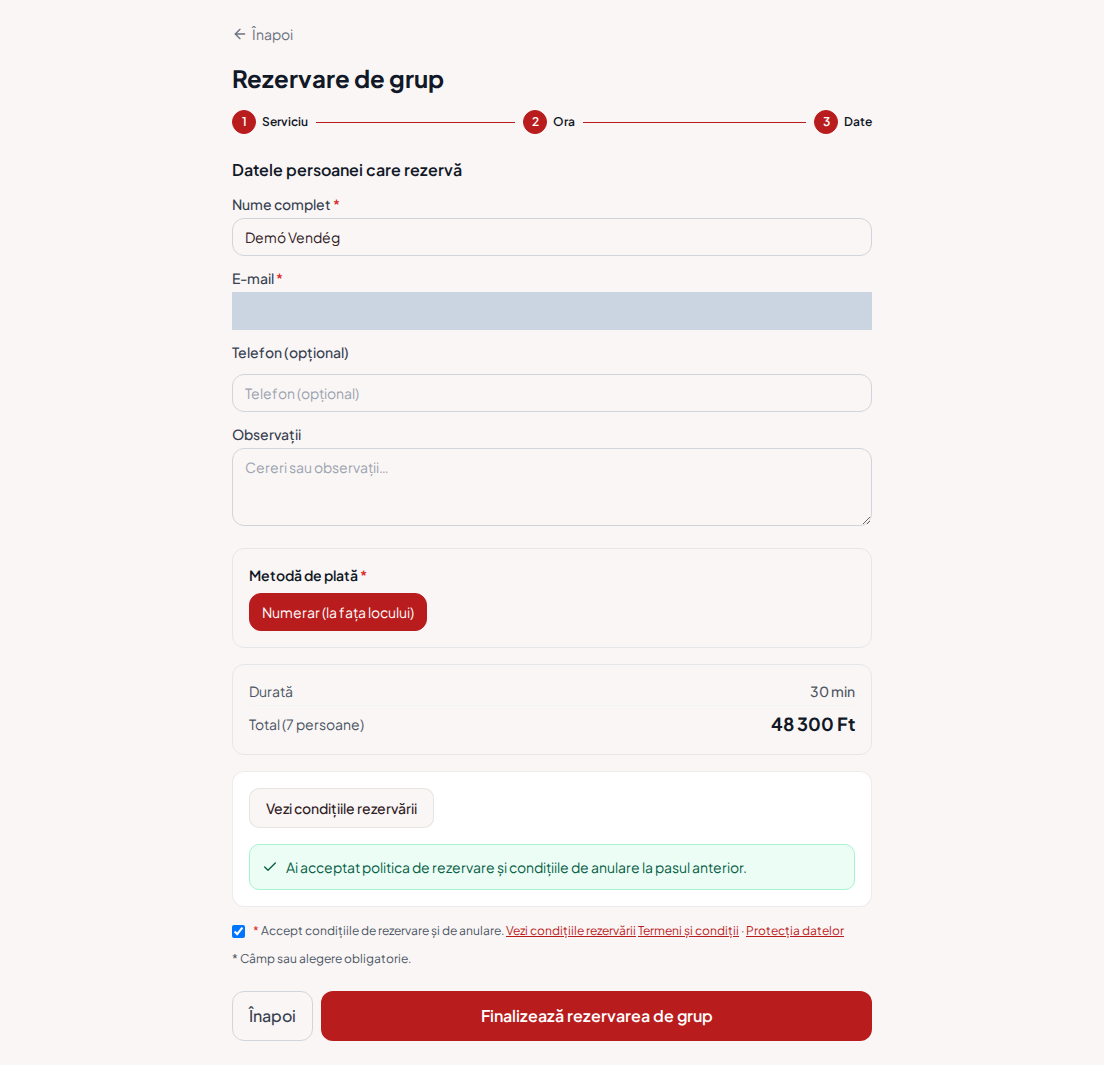Click the green checkmark in acceptance notice
1104x1065 pixels.
pyautogui.click(x=270, y=867)
